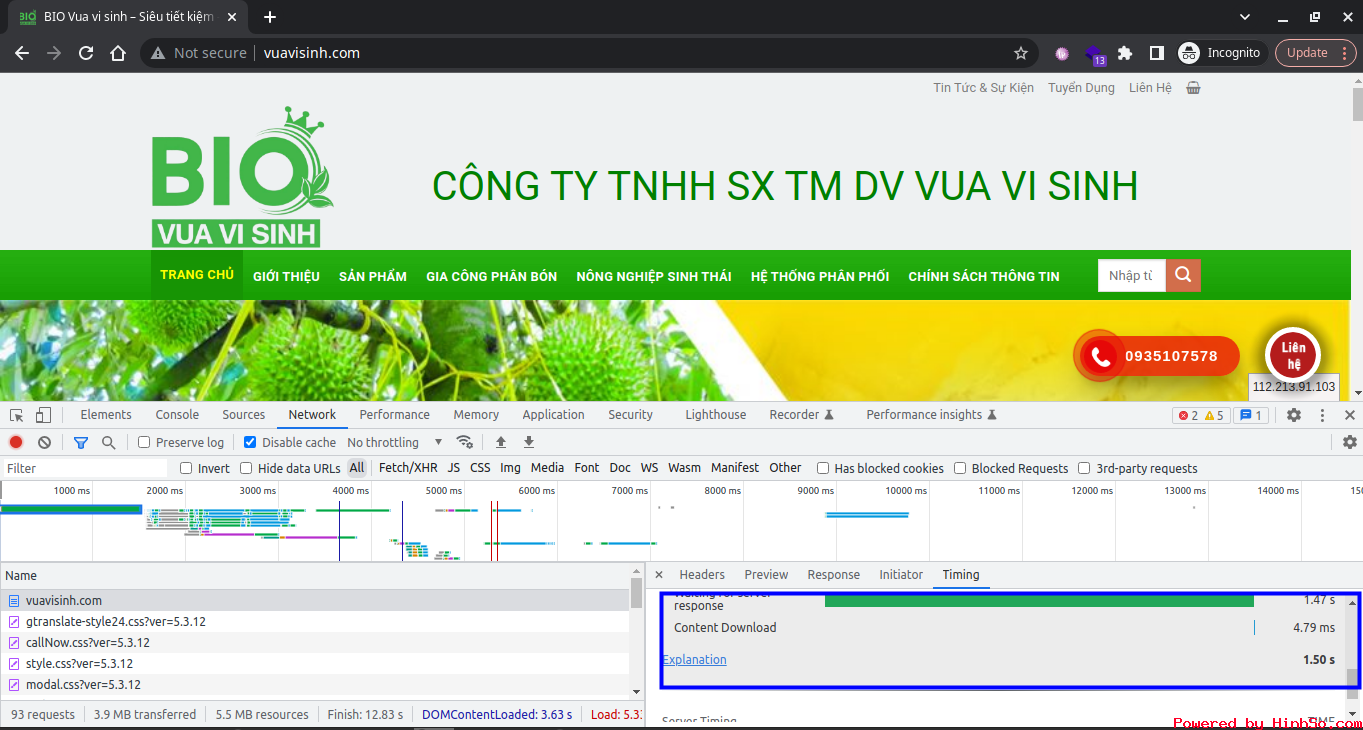Open the Extensions puzzle icon
The width and height of the screenshot is (1363, 730).
1125,53
